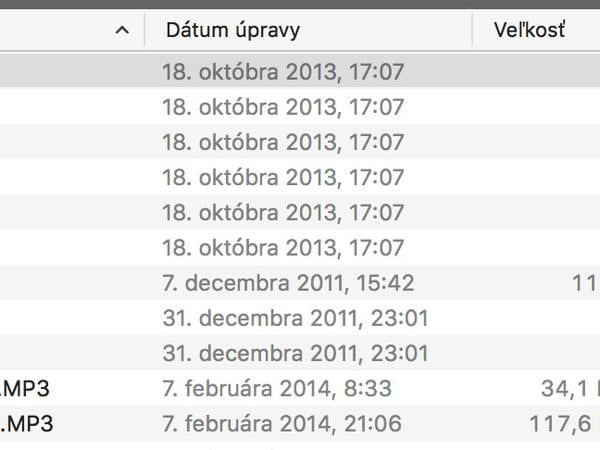Click the divider between date and size headers

[x=472, y=30]
